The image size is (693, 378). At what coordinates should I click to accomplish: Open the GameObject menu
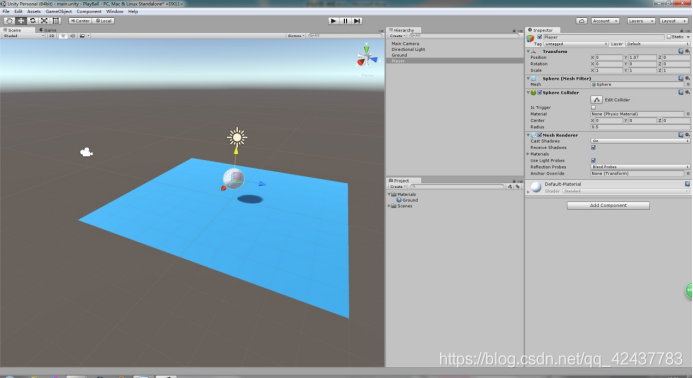tap(58, 11)
